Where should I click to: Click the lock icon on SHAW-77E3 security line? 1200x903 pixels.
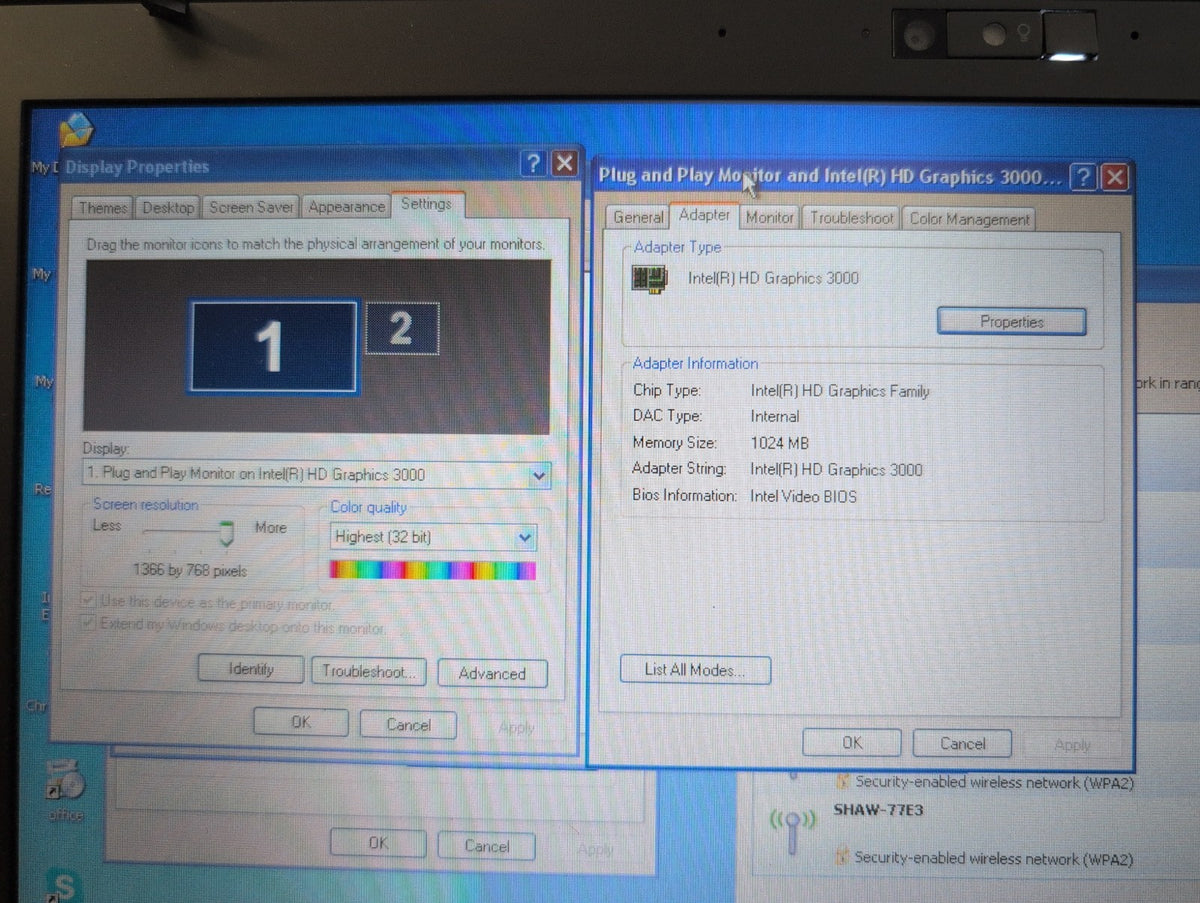tap(842, 858)
